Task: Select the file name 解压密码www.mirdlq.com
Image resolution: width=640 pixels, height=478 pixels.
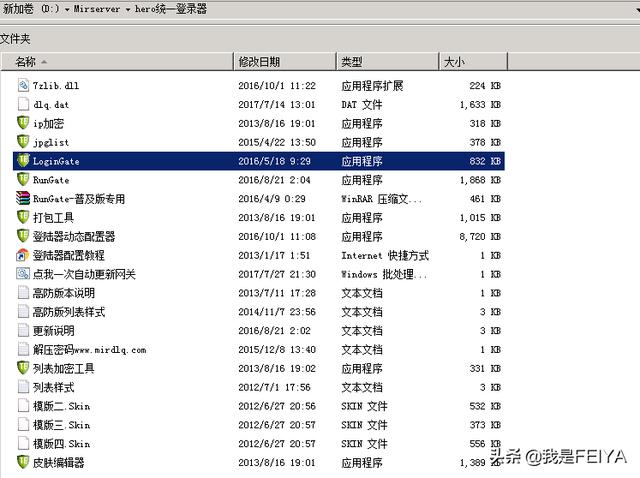Action: [89, 349]
